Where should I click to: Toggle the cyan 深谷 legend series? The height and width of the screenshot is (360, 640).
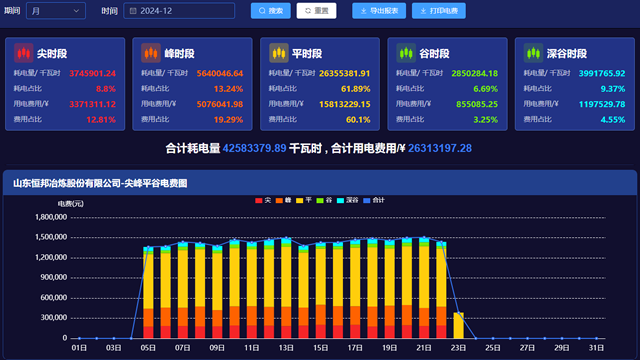point(348,200)
